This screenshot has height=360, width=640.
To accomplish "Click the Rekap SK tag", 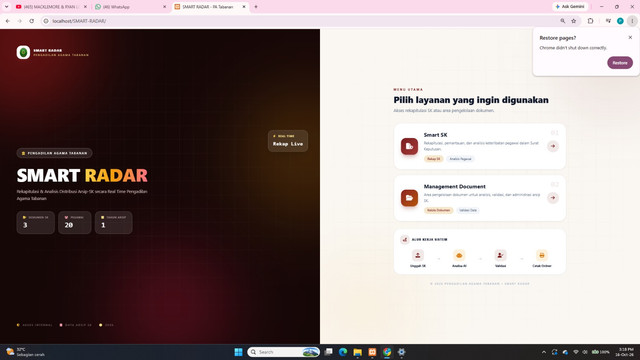I will pyautogui.click(x=433, y=159).
